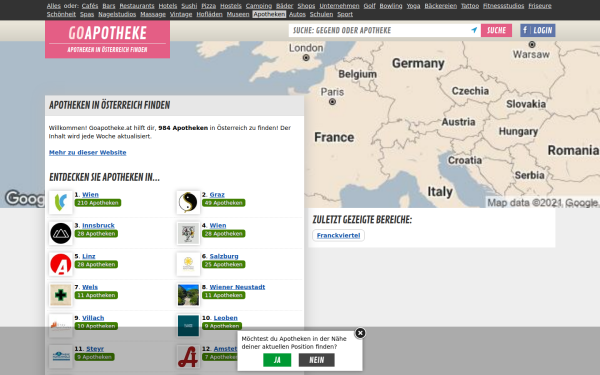600x375 pixels.
Task: Click the 210 Apotheken green badge
Action: point(98,203)
